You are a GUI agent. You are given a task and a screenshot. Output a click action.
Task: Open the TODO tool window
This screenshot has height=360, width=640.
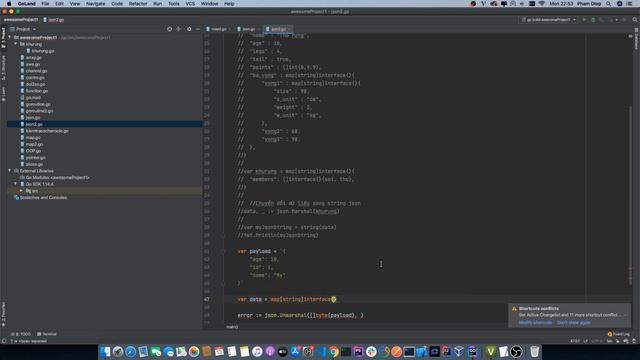(21, 334)
